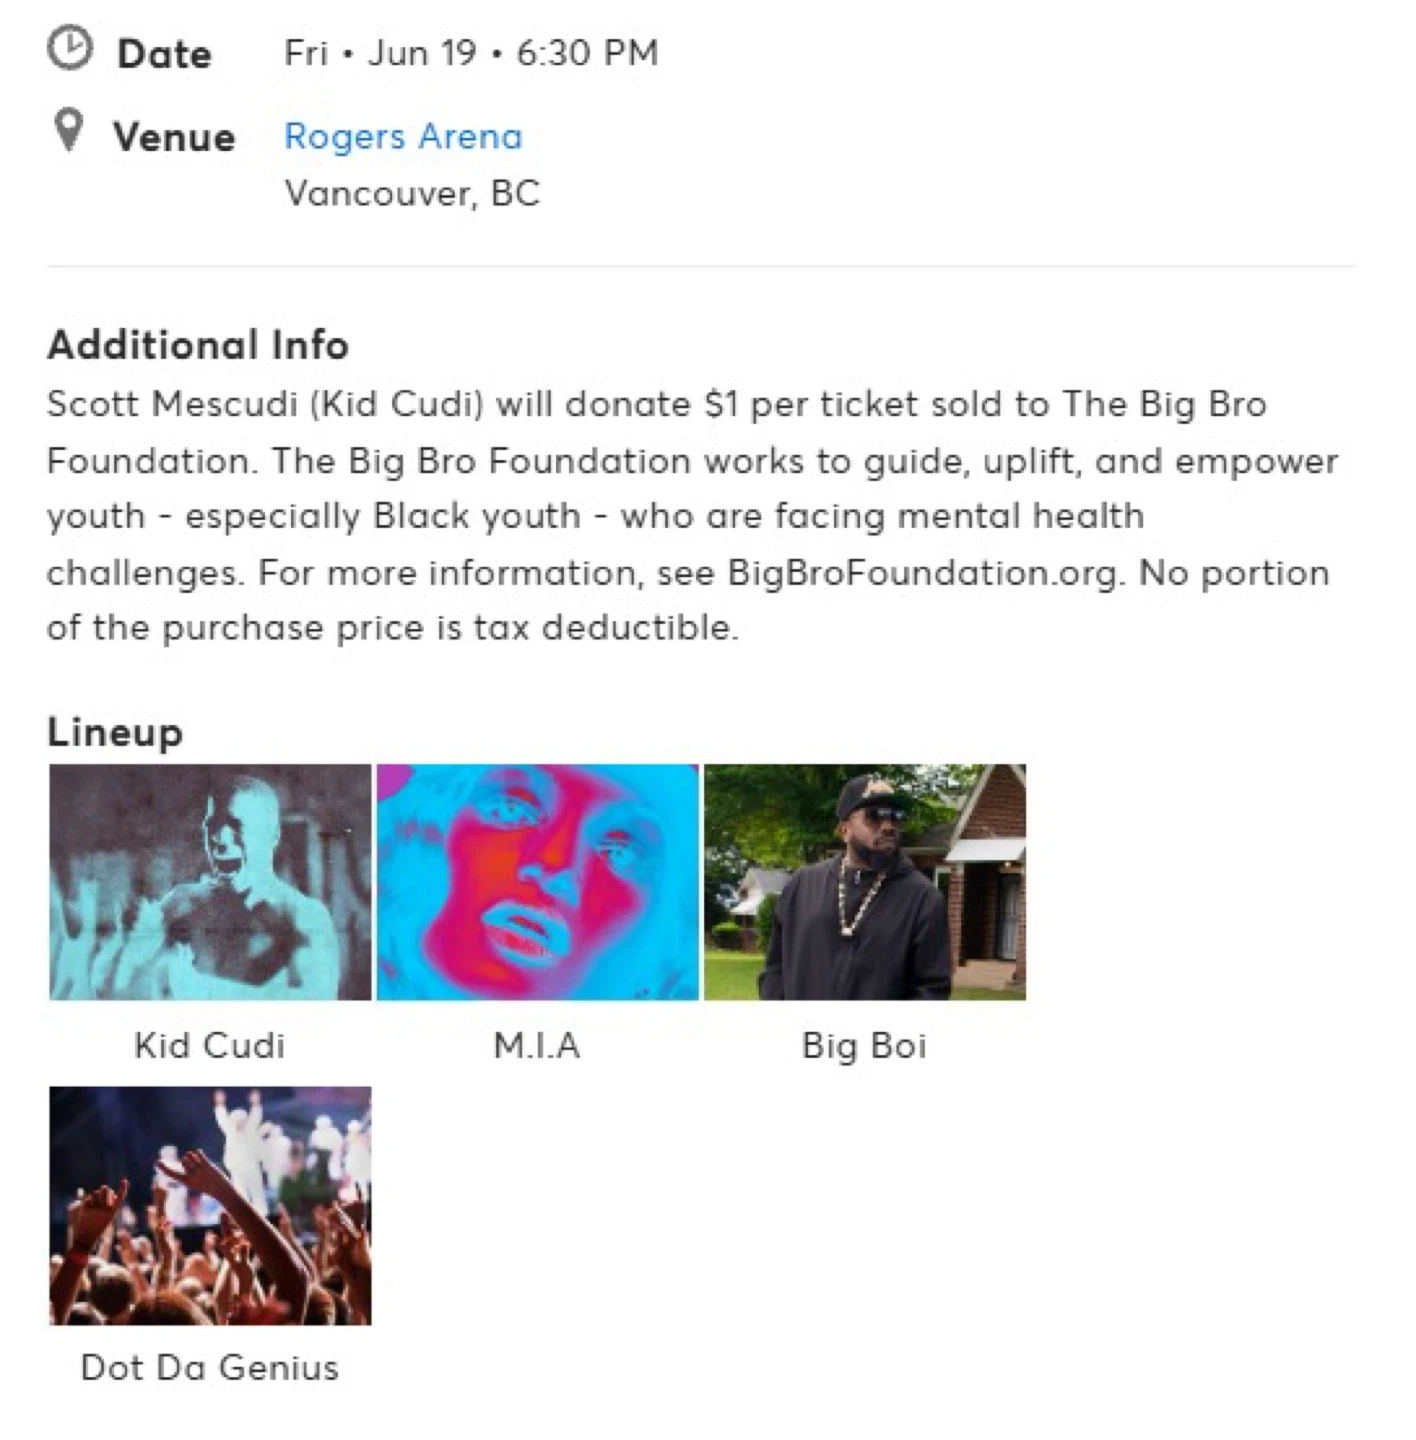Click Big Boi's lineup photo

pos(864,882)
